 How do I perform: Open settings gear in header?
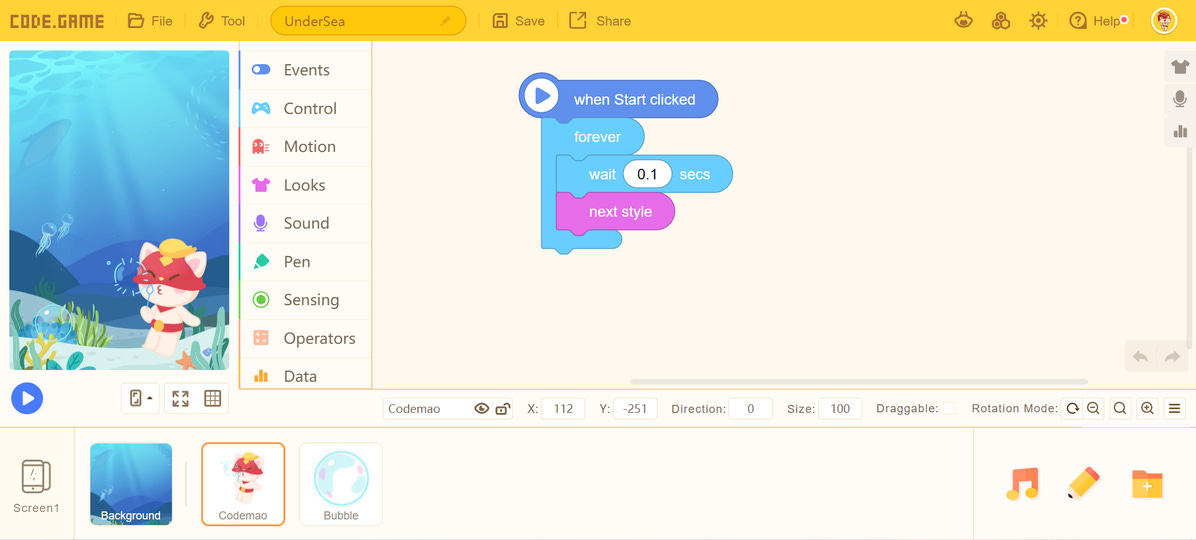(1038, 21)
